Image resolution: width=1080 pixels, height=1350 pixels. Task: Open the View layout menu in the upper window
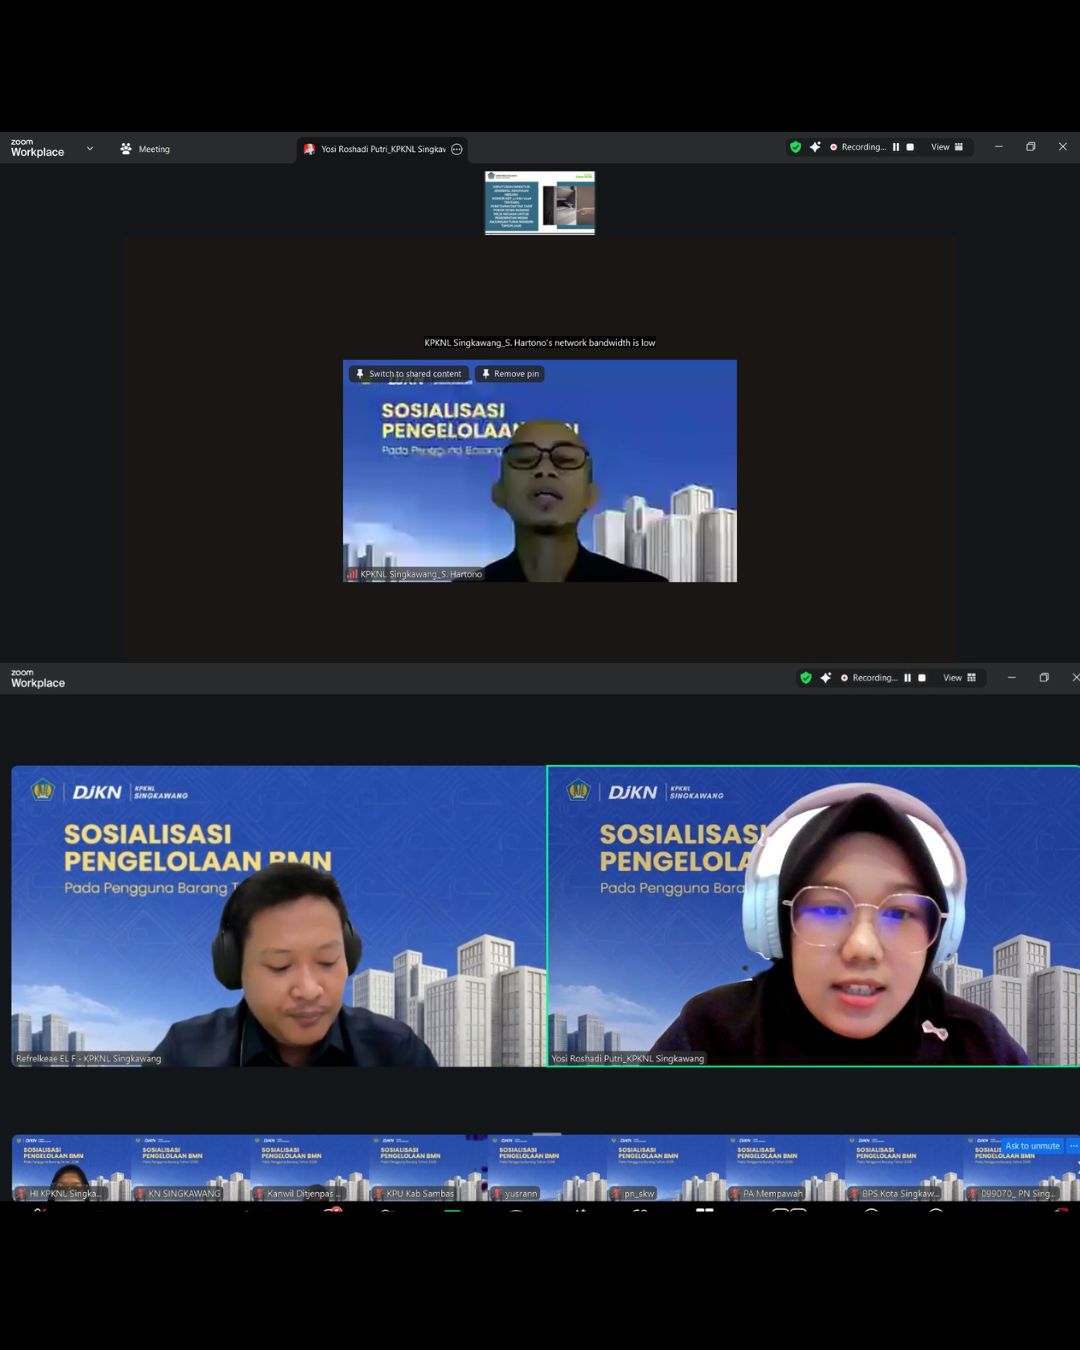[947, 147]
